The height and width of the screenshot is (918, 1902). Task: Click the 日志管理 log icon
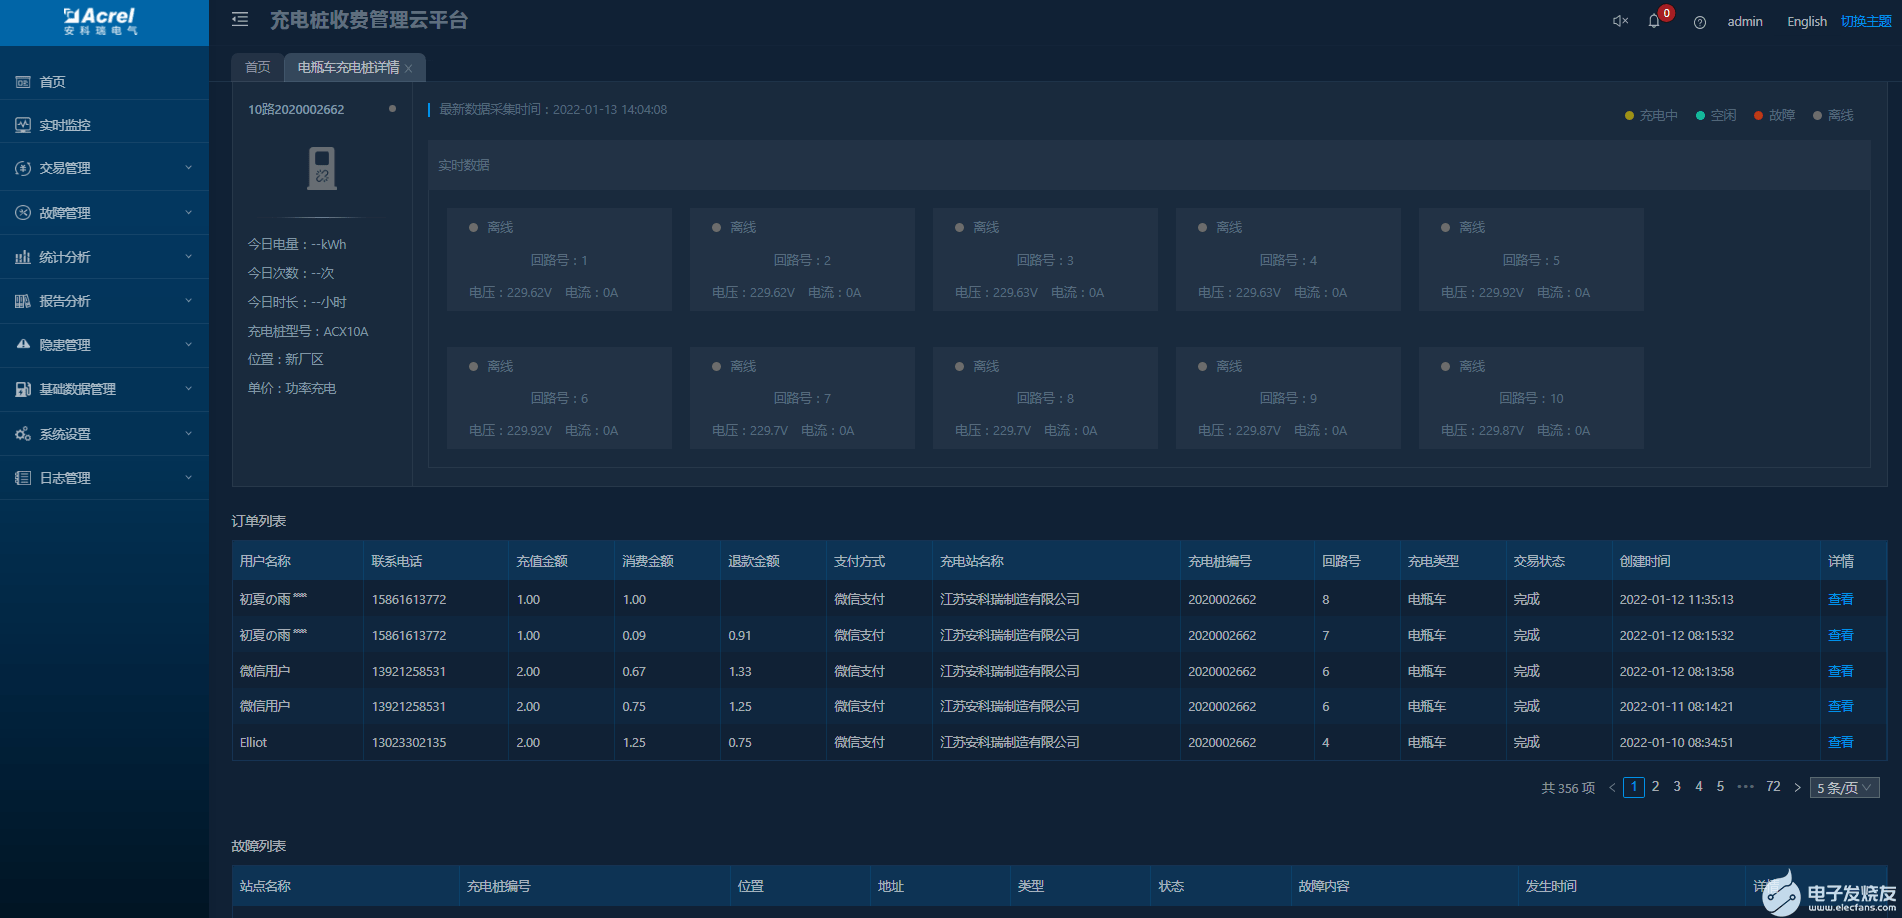coord(23,478)
